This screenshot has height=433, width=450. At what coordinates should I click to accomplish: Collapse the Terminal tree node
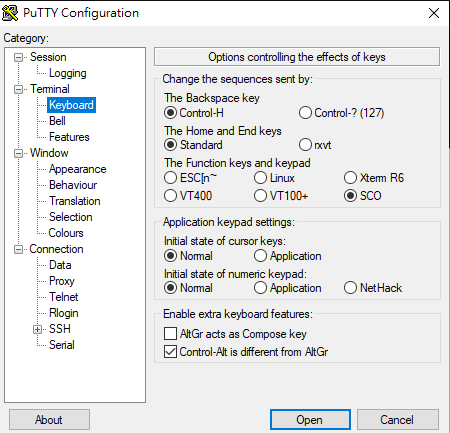click(x=18, y=89)
